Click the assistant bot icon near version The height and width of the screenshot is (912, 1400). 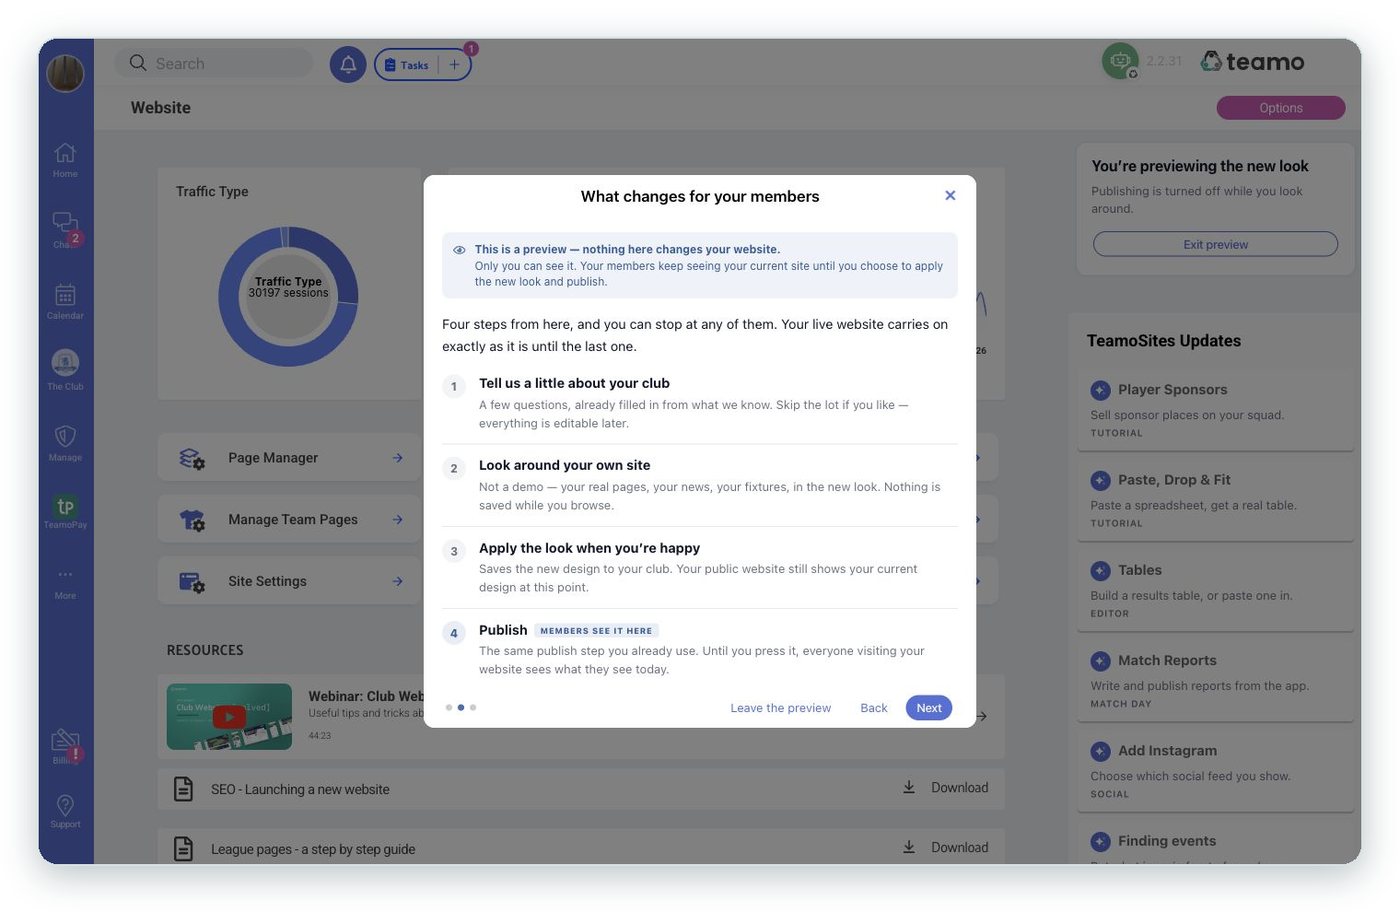(x=1120, y=61)
